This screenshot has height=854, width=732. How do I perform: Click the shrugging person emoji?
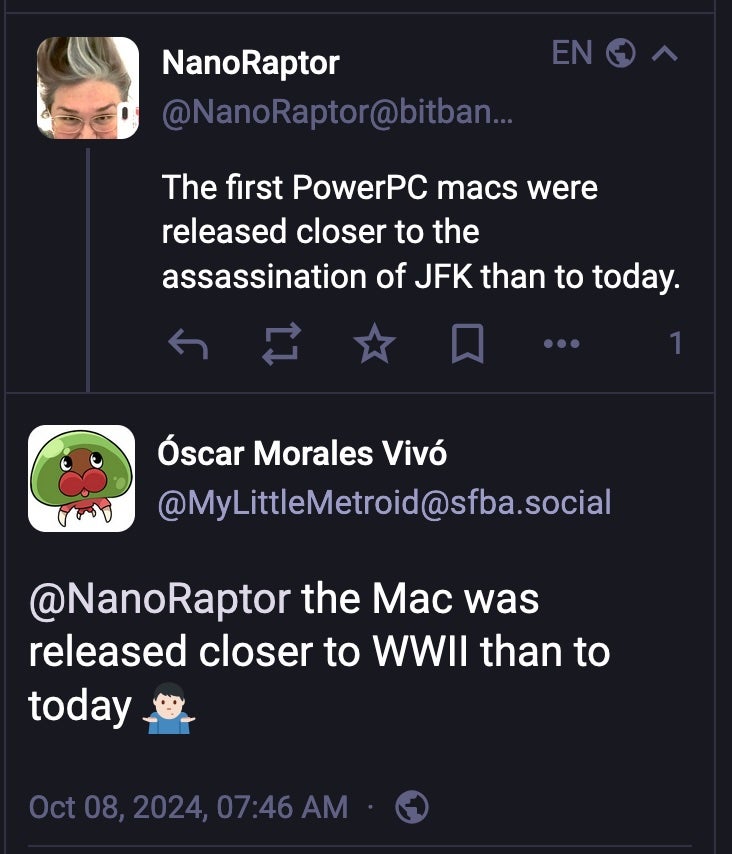168,707
